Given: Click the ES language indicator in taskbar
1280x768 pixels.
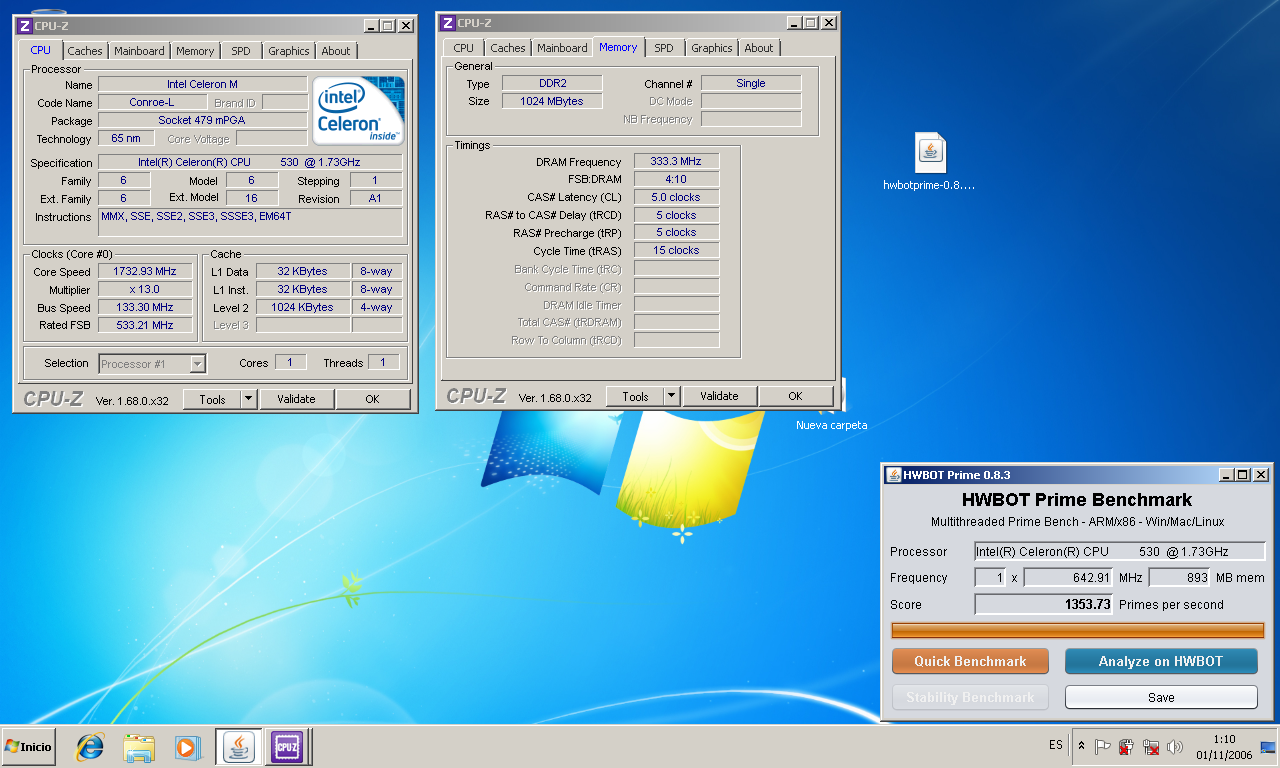Looking at the screenshot, I should 1056,745.
